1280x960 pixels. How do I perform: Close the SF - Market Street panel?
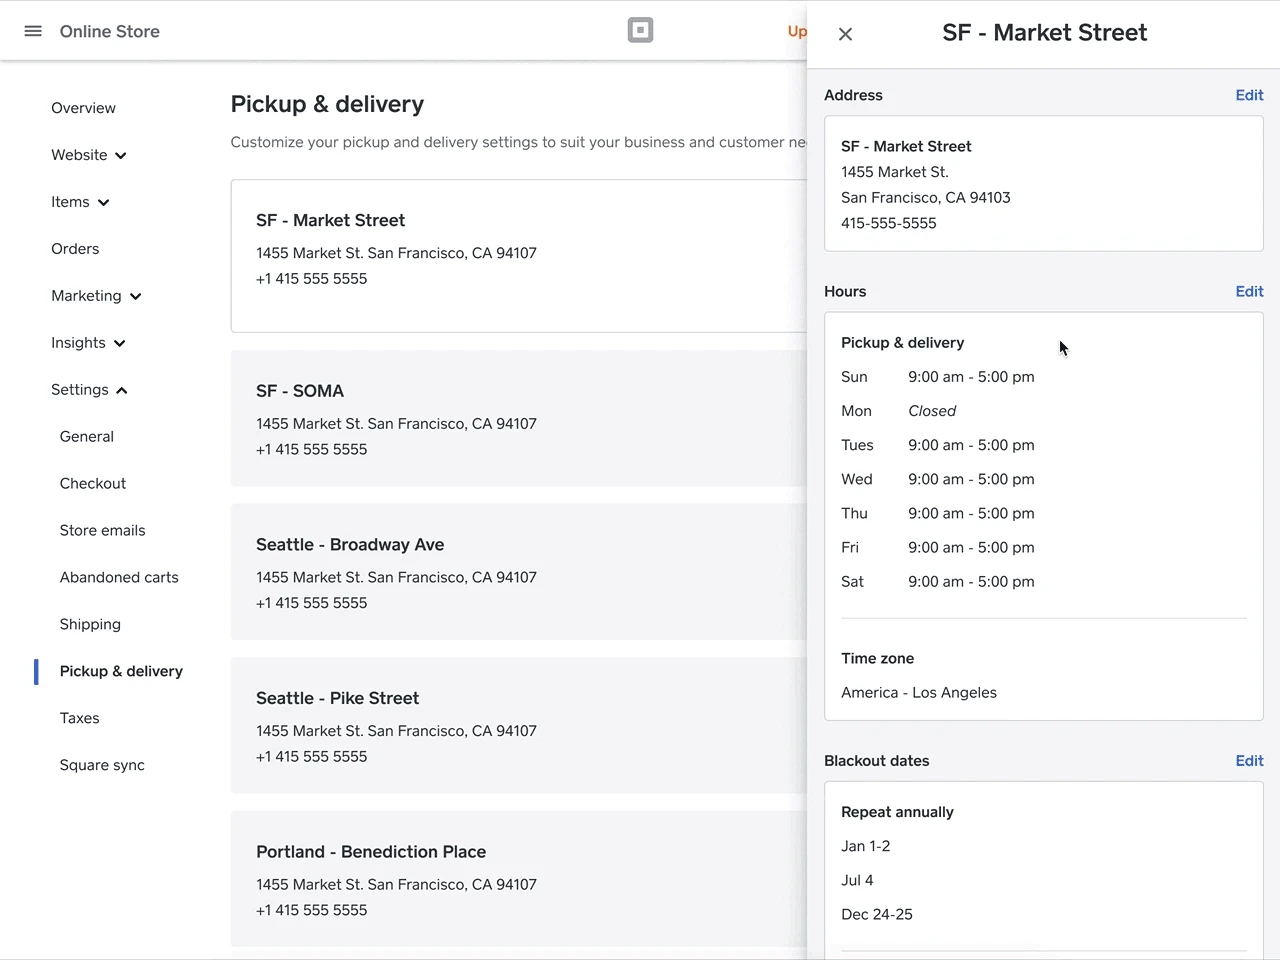point(845,34)
